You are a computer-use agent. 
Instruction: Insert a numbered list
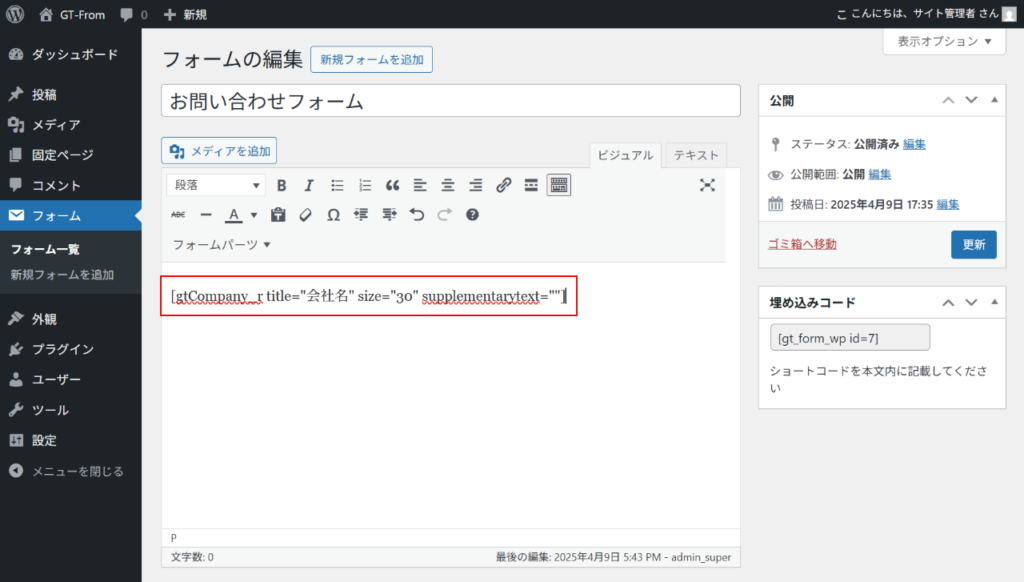point(364,185)
